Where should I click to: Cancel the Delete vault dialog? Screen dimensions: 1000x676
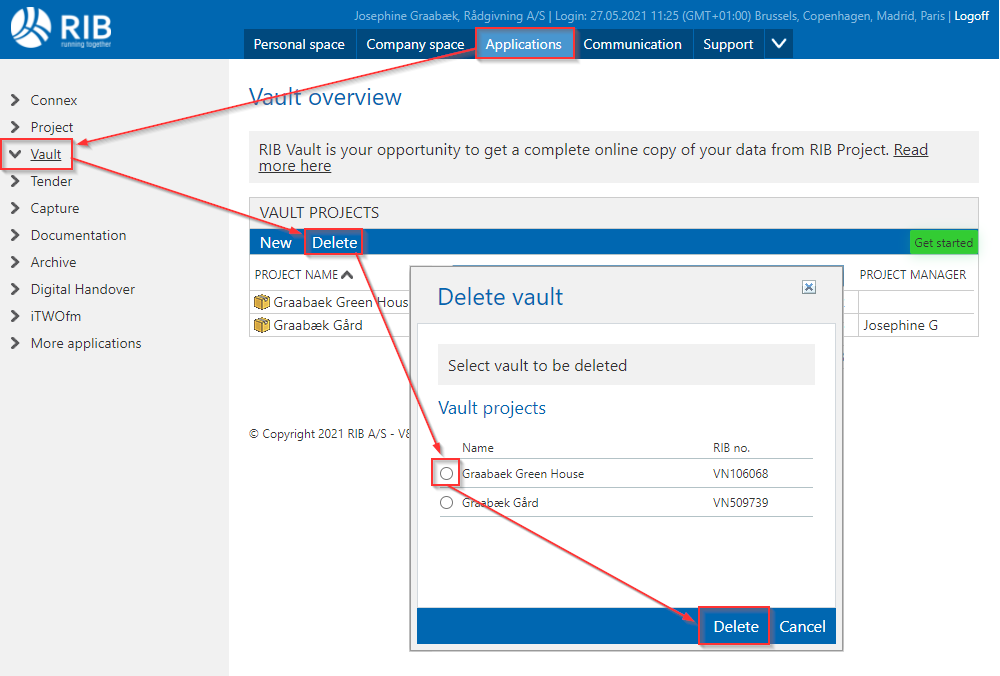point(802,627)
